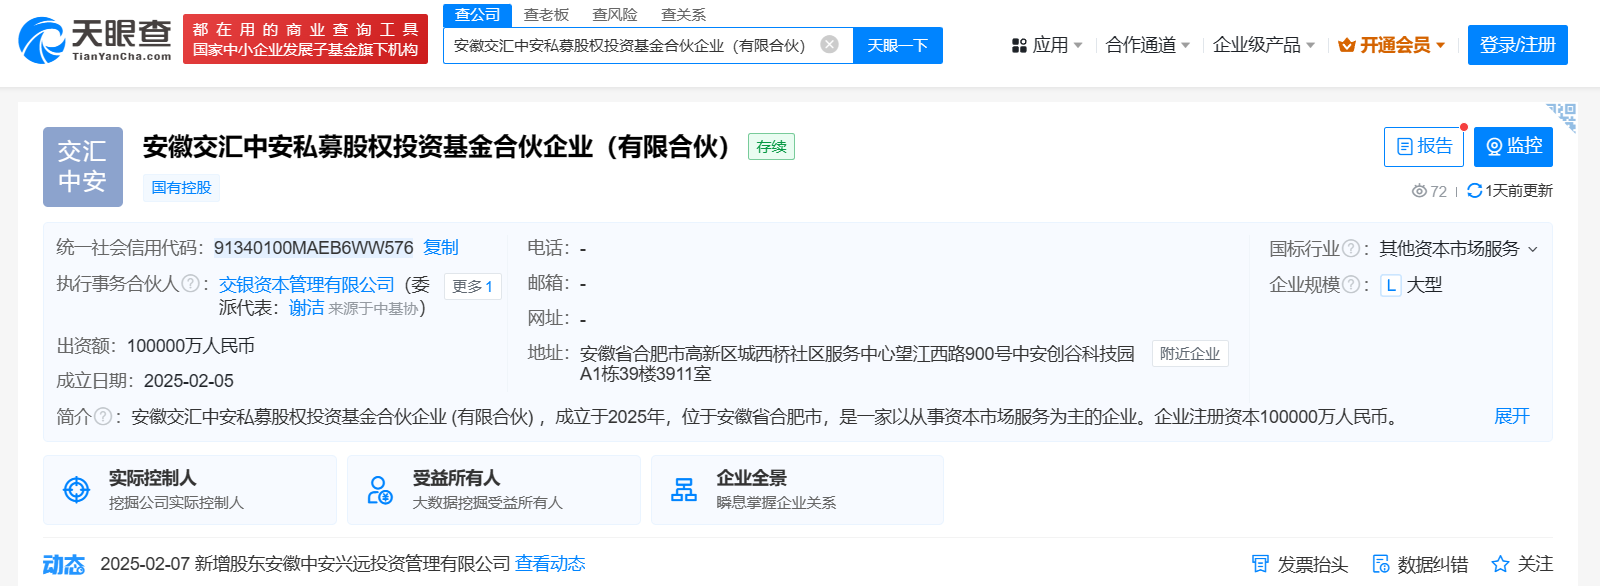Click the 国标行业 help icon
Screen dimensions: 1600x586
coord(1351,248)
